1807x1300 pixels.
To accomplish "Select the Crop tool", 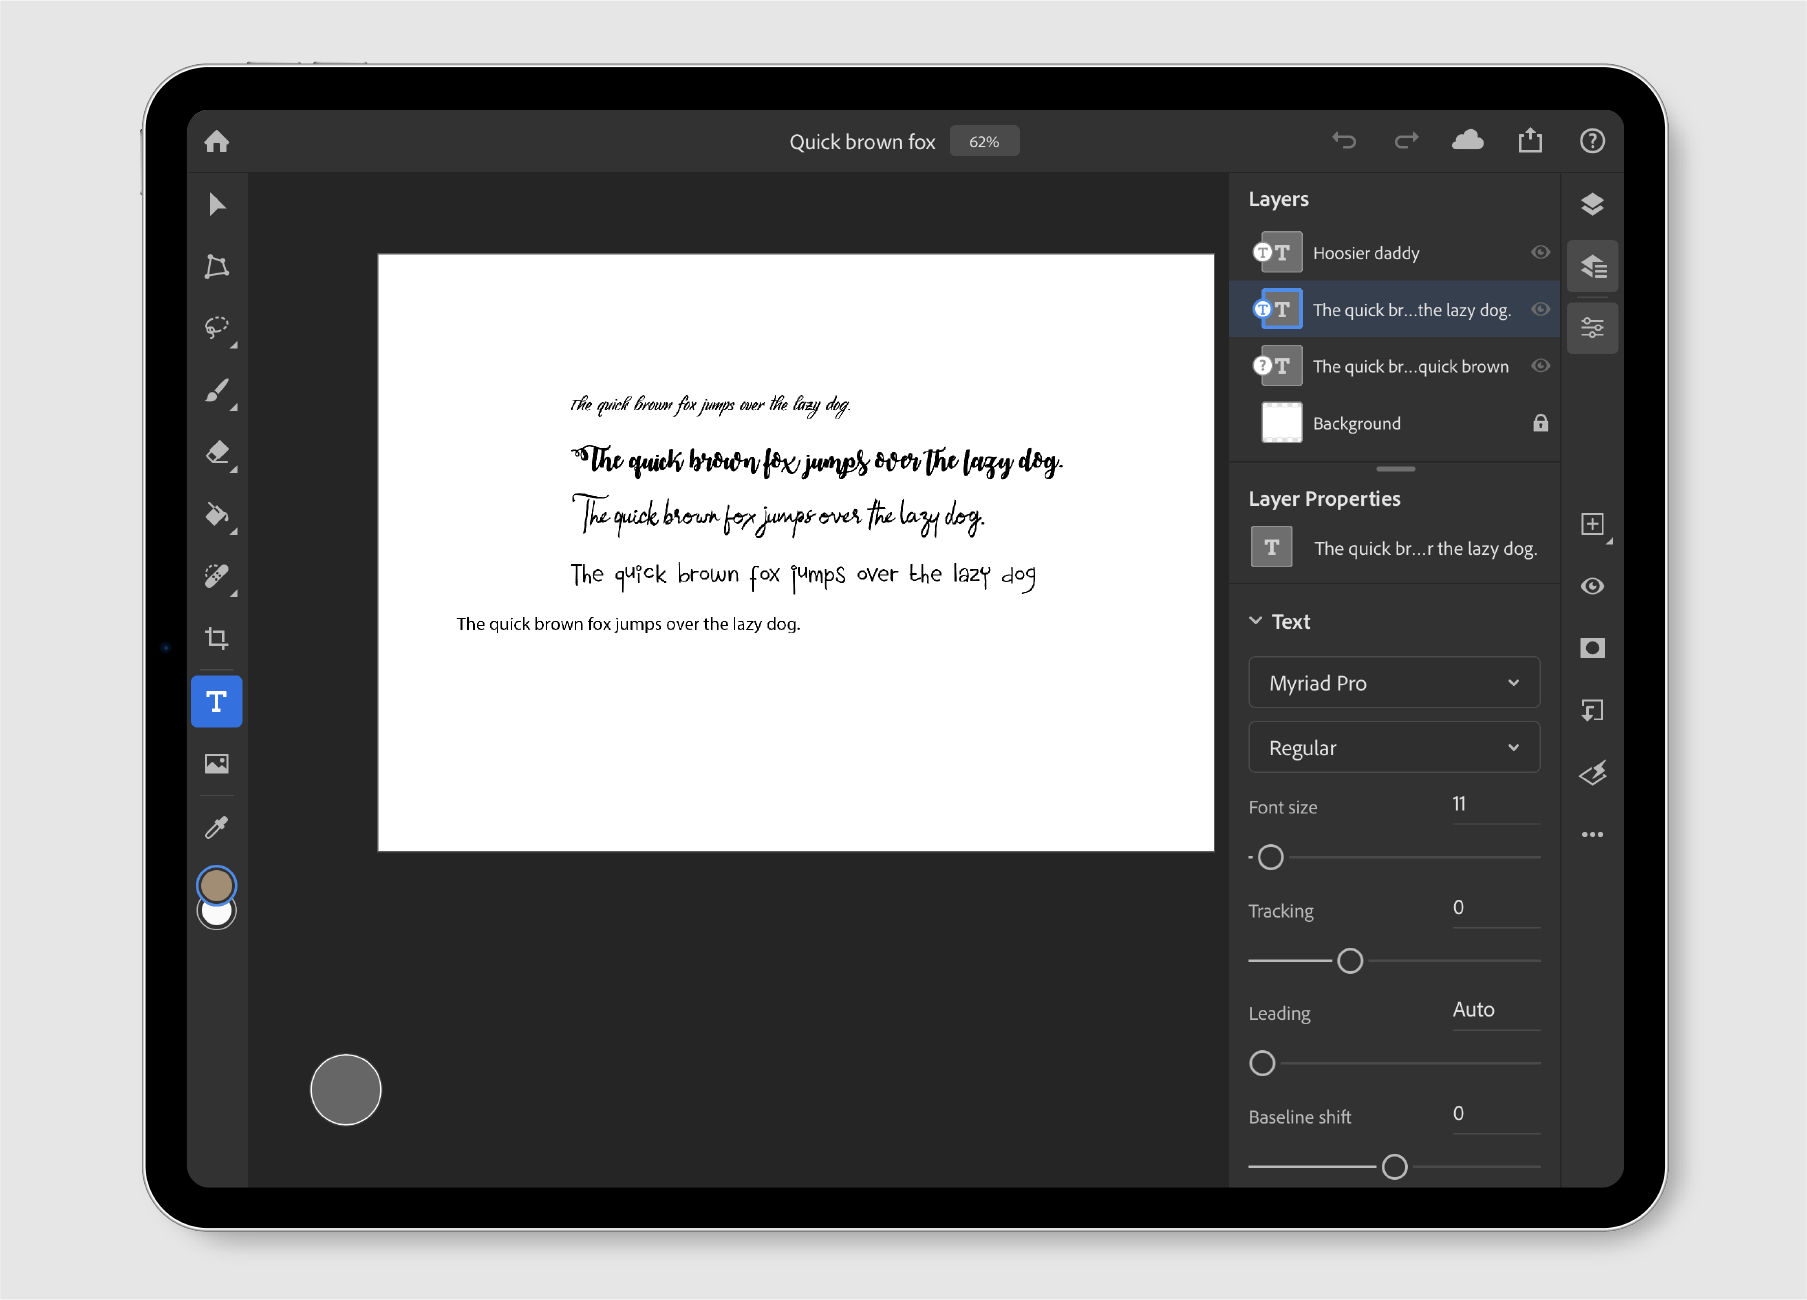I will 216,639.
